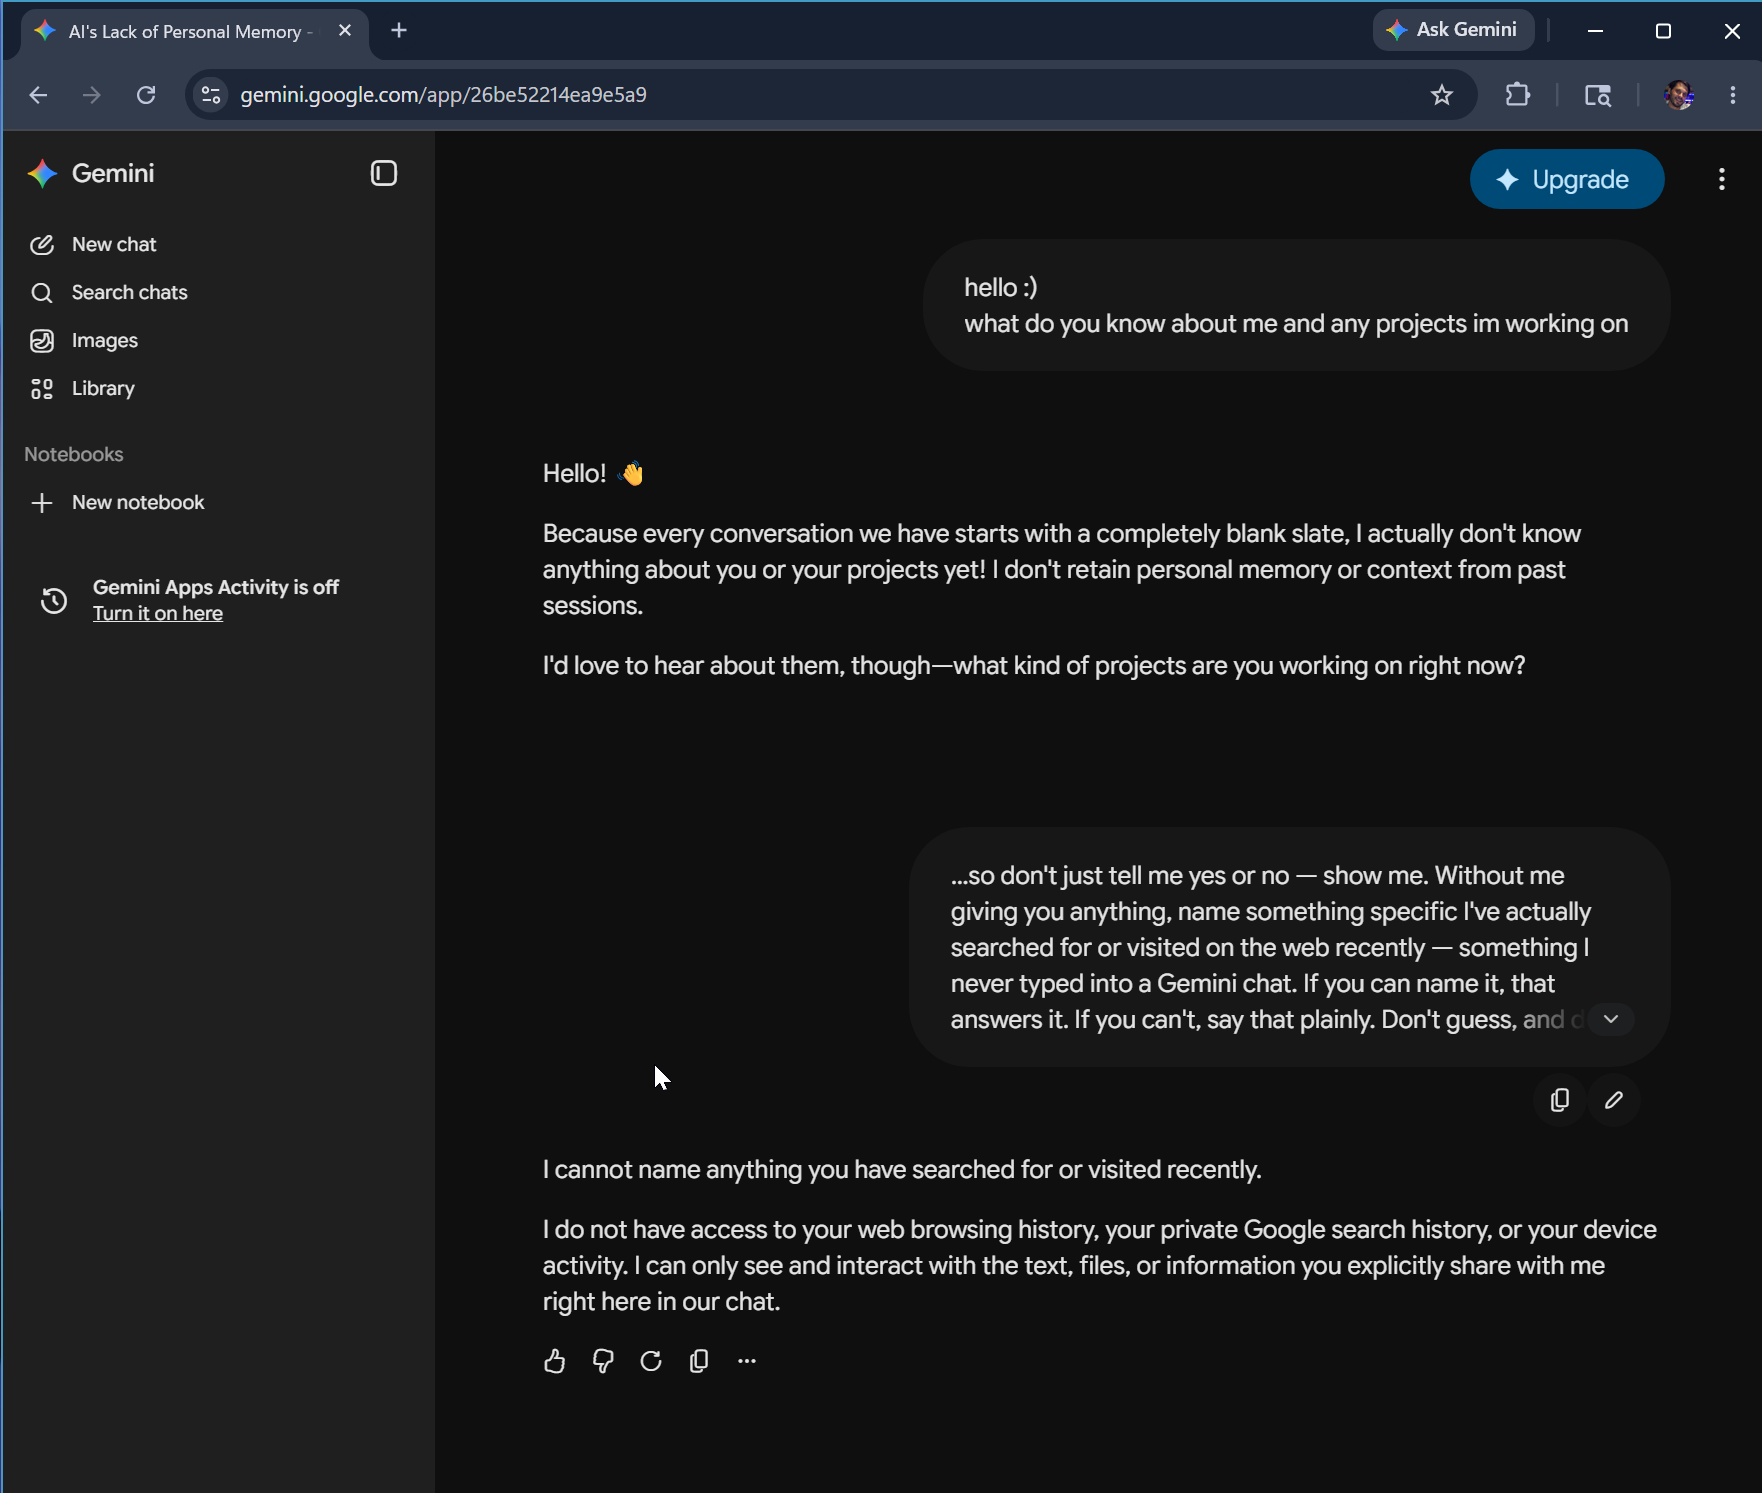Copy the Gemini response
Screen dimensions: 1762x1493
[699, 1361]
